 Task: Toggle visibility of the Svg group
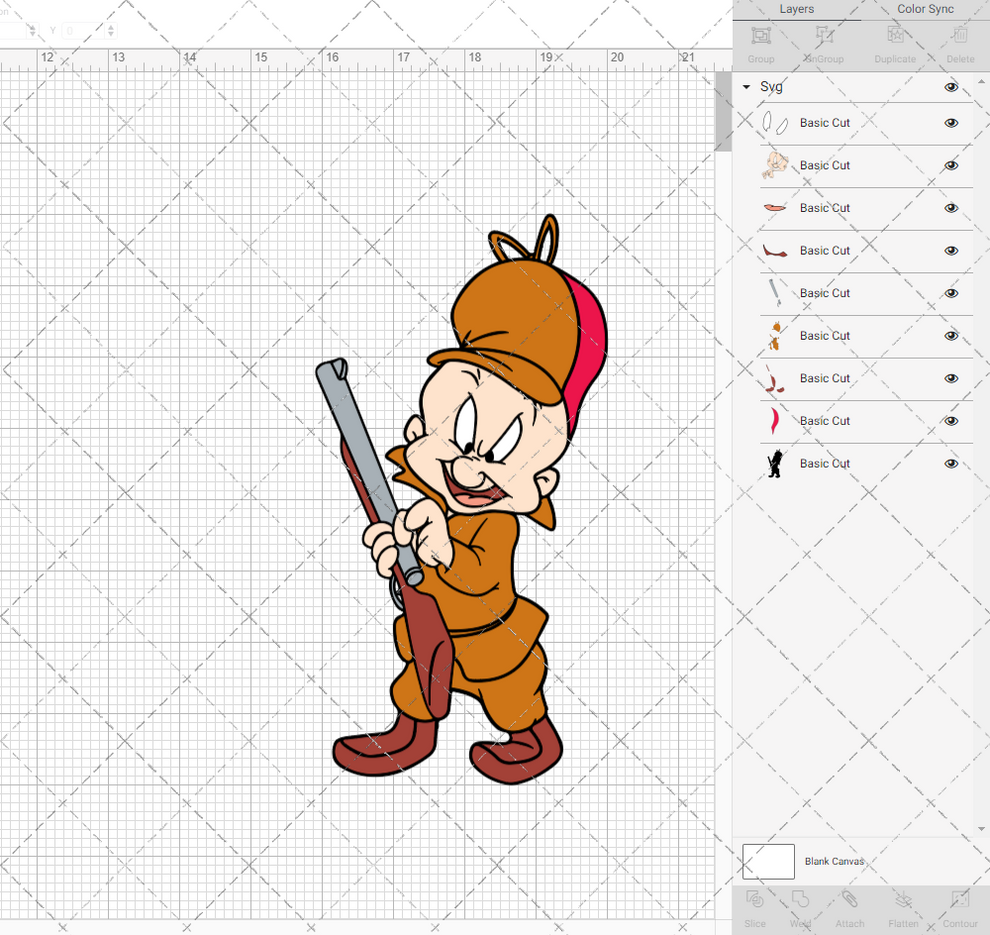tap(951, 87)
